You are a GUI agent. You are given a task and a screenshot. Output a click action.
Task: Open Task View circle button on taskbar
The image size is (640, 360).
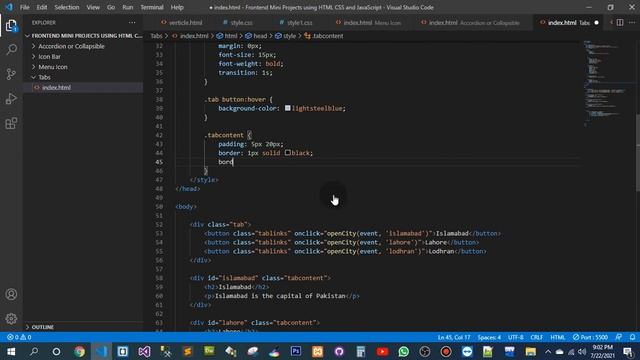[x=56, y=351]
